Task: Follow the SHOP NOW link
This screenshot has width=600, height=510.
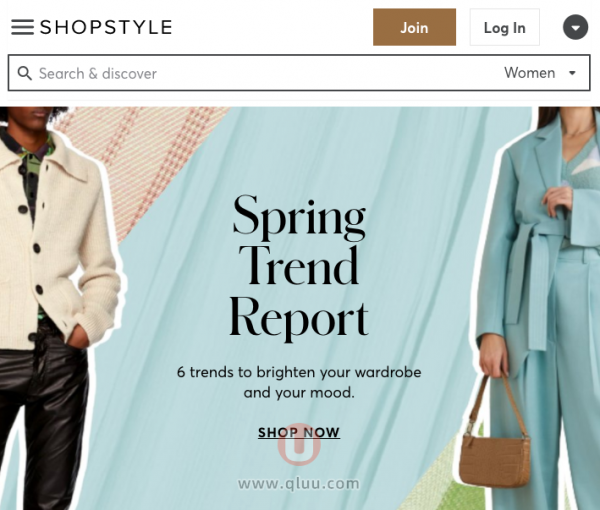Action: click(298, 433)
